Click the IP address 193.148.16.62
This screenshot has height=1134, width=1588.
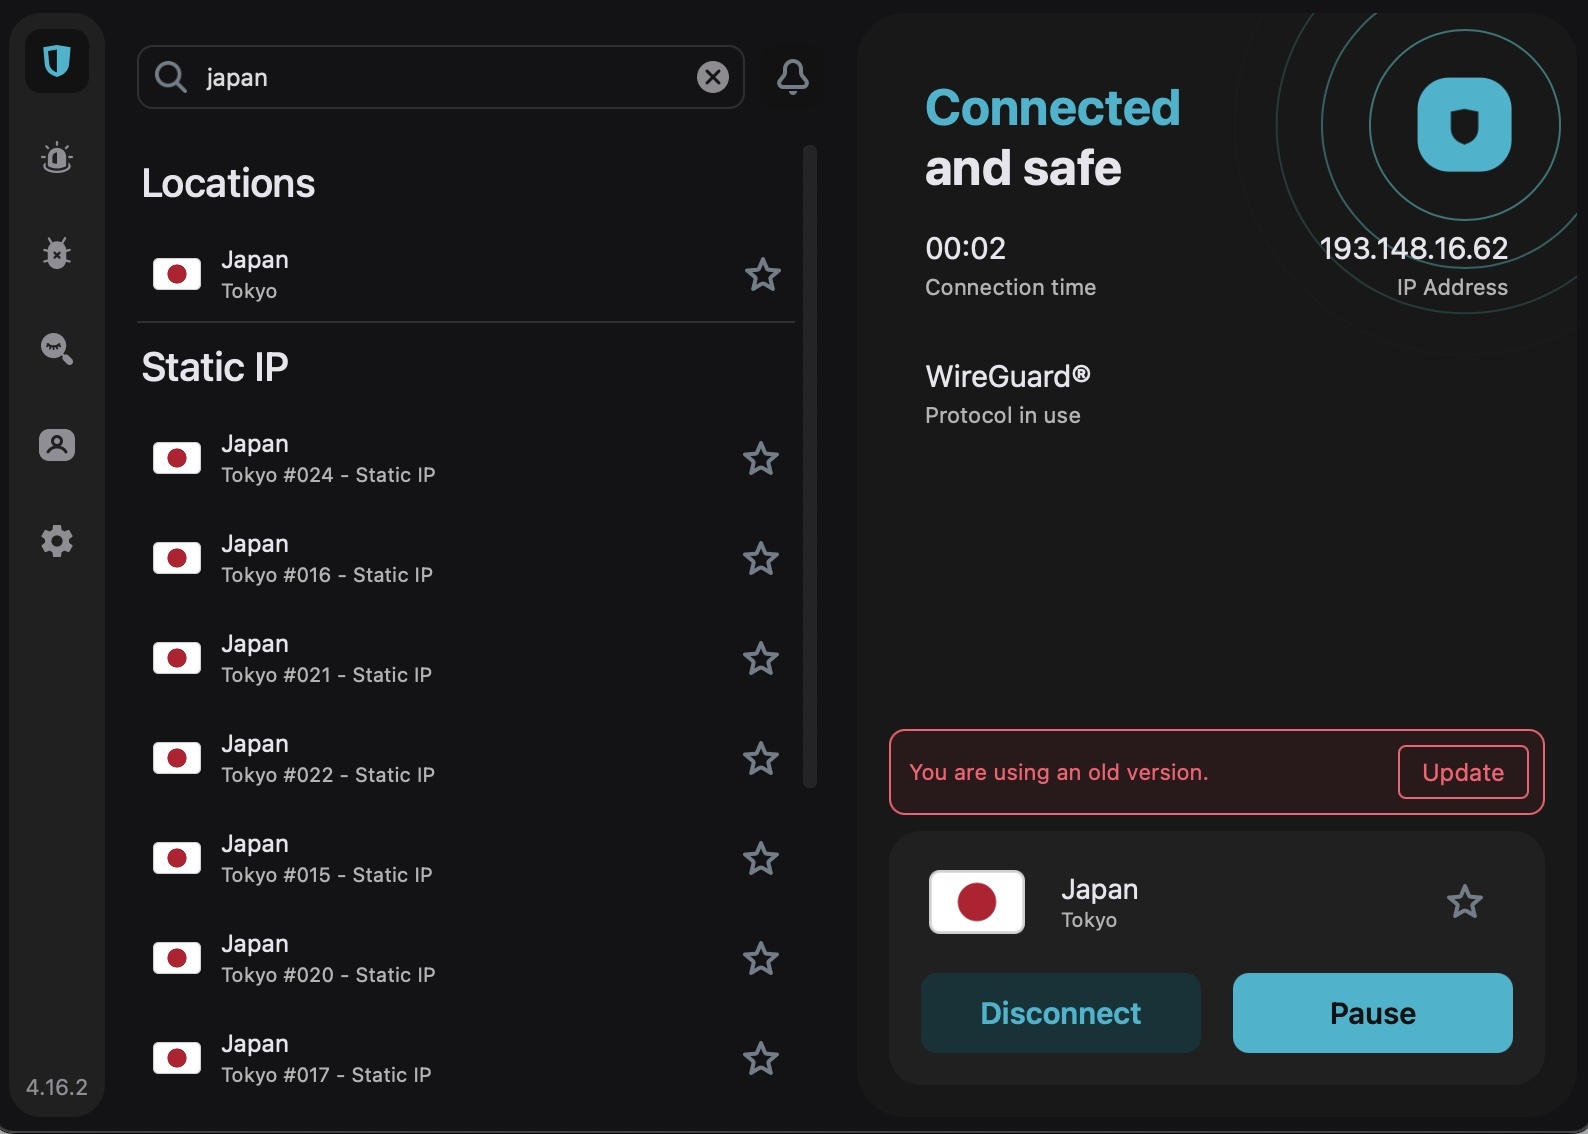click(x=1414, y=248)
